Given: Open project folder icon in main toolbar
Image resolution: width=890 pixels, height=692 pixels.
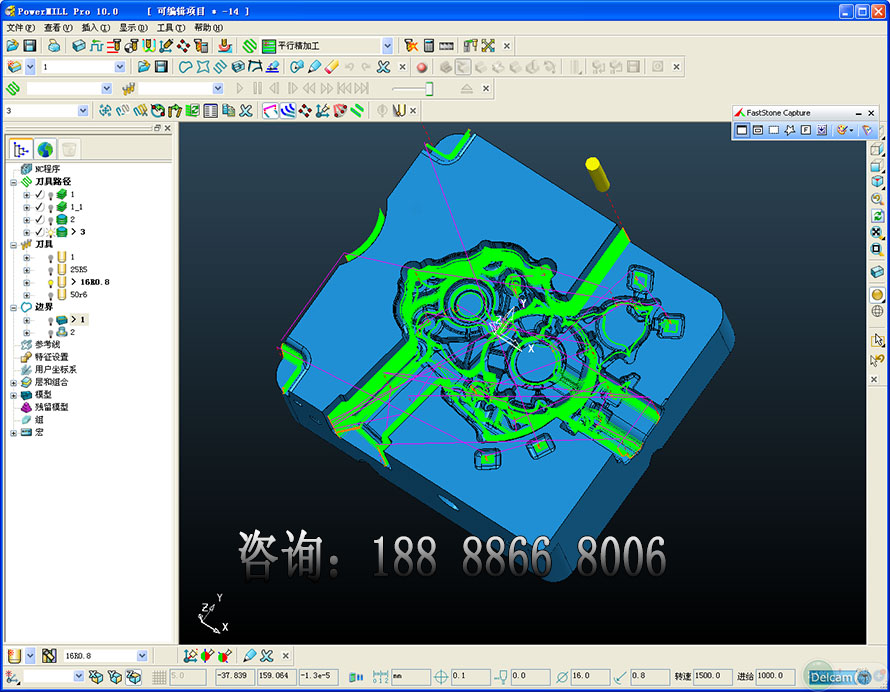Looking at the screenshot, I should [12, 46].
